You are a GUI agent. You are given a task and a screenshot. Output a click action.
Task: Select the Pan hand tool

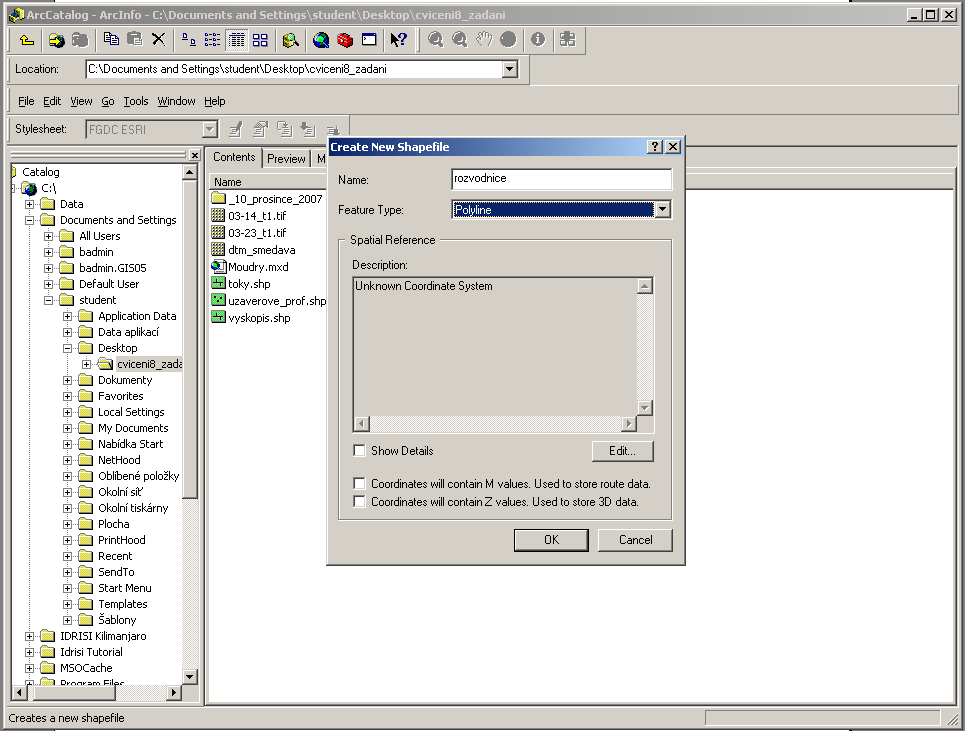(484, 40)
